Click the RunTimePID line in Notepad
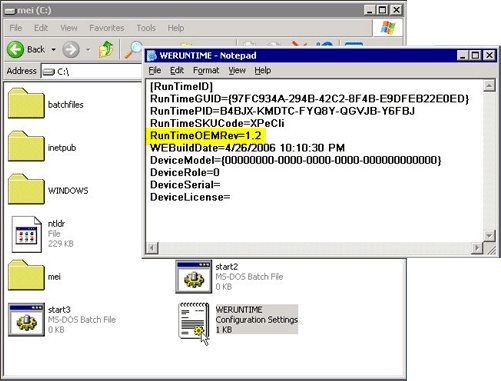Screen dimensions: 501x381 [x=282, y=111]
